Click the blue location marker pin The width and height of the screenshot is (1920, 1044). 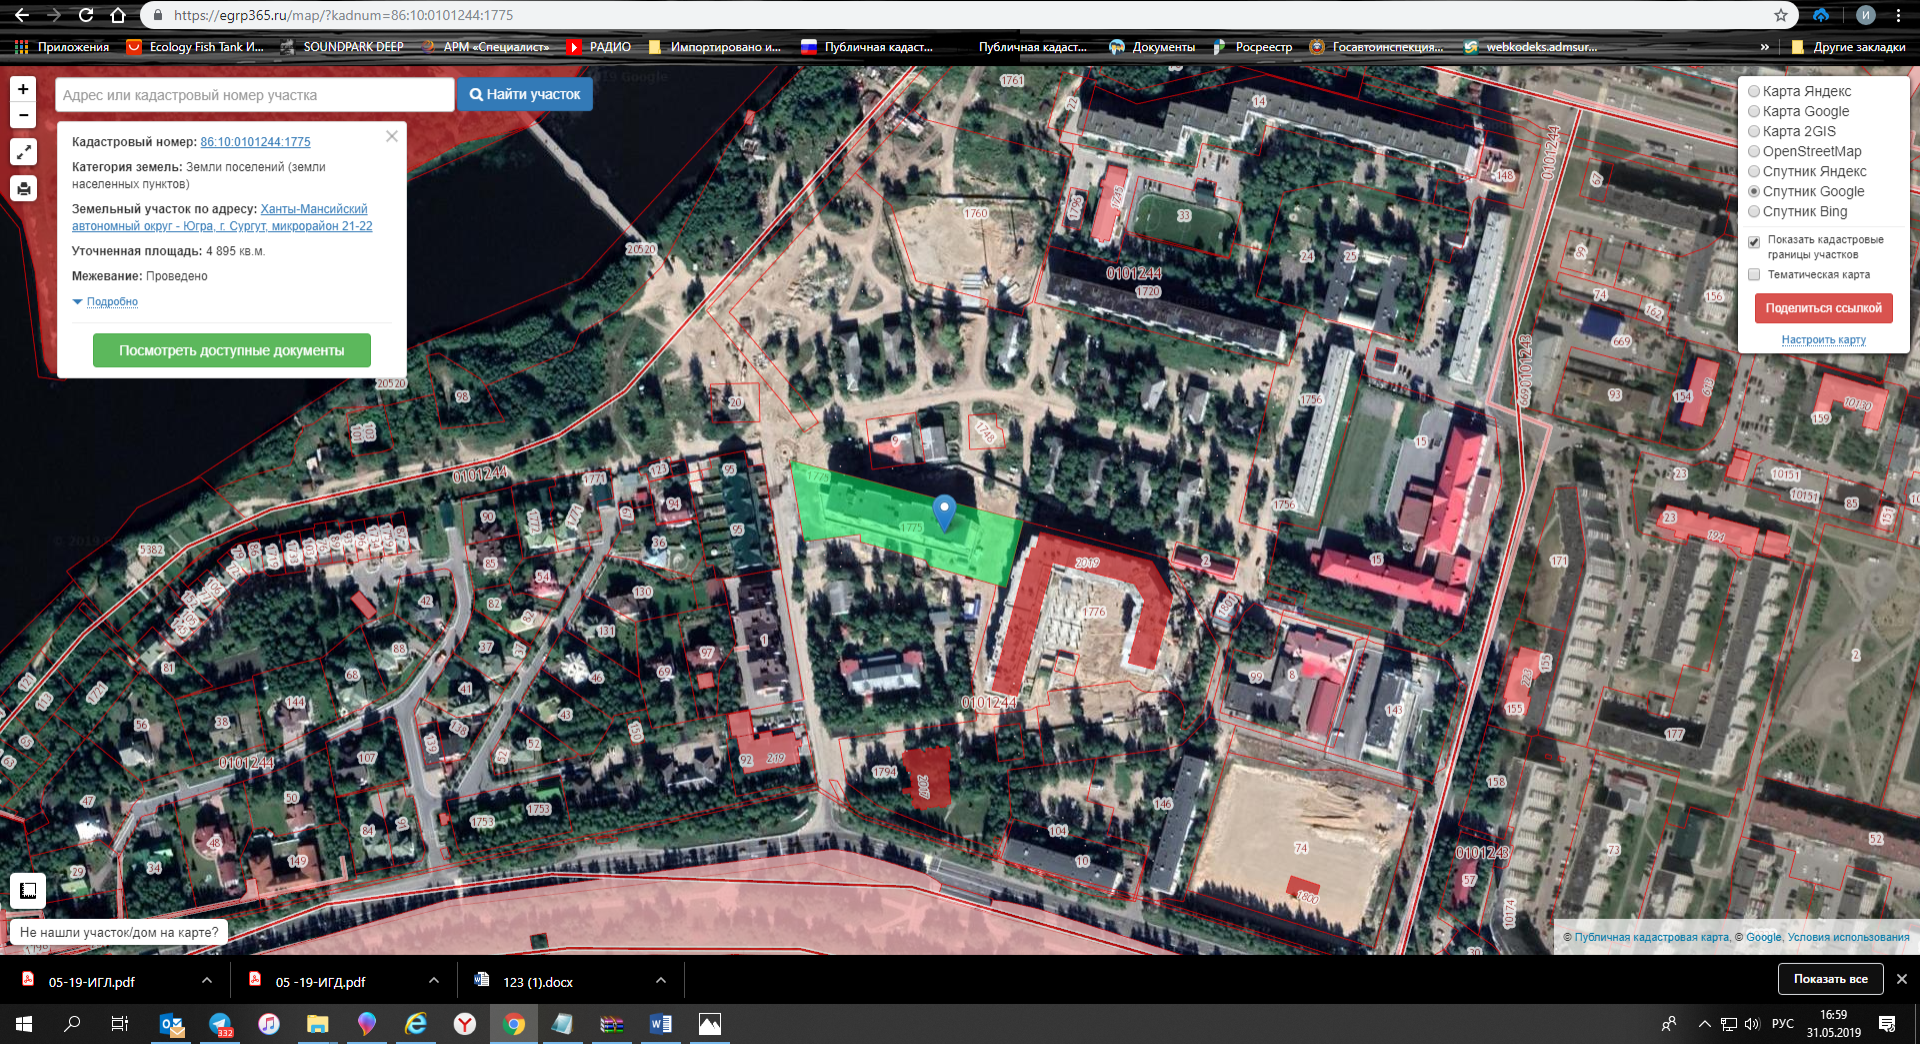click(x=943, y=511)
